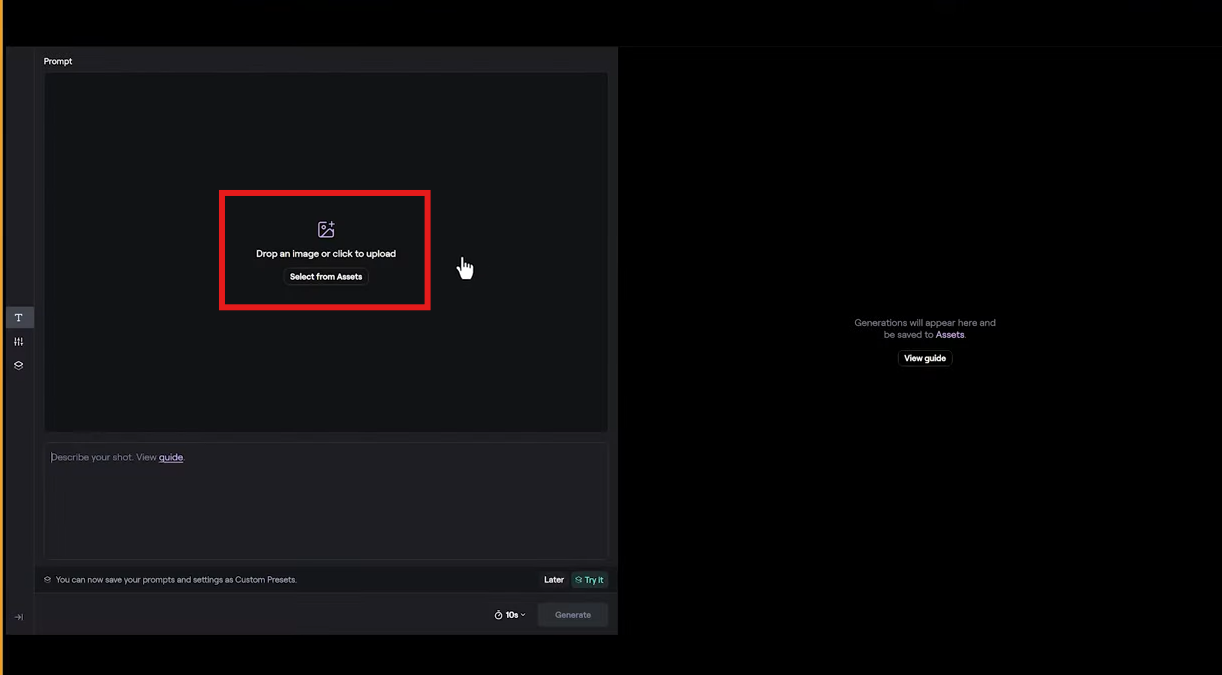This screenshot has width=1222, height=675.
Task: Click the 'Generations will appear here and' text
Action: coord(925,323)
